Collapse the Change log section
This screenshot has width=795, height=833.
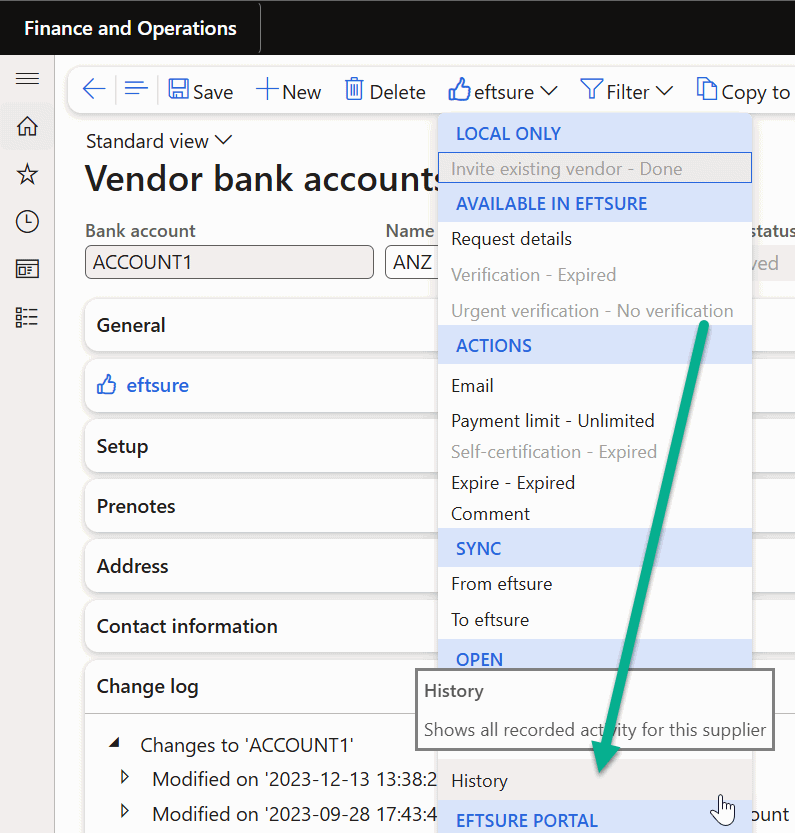pyautogui.click(x=250, y=686)
